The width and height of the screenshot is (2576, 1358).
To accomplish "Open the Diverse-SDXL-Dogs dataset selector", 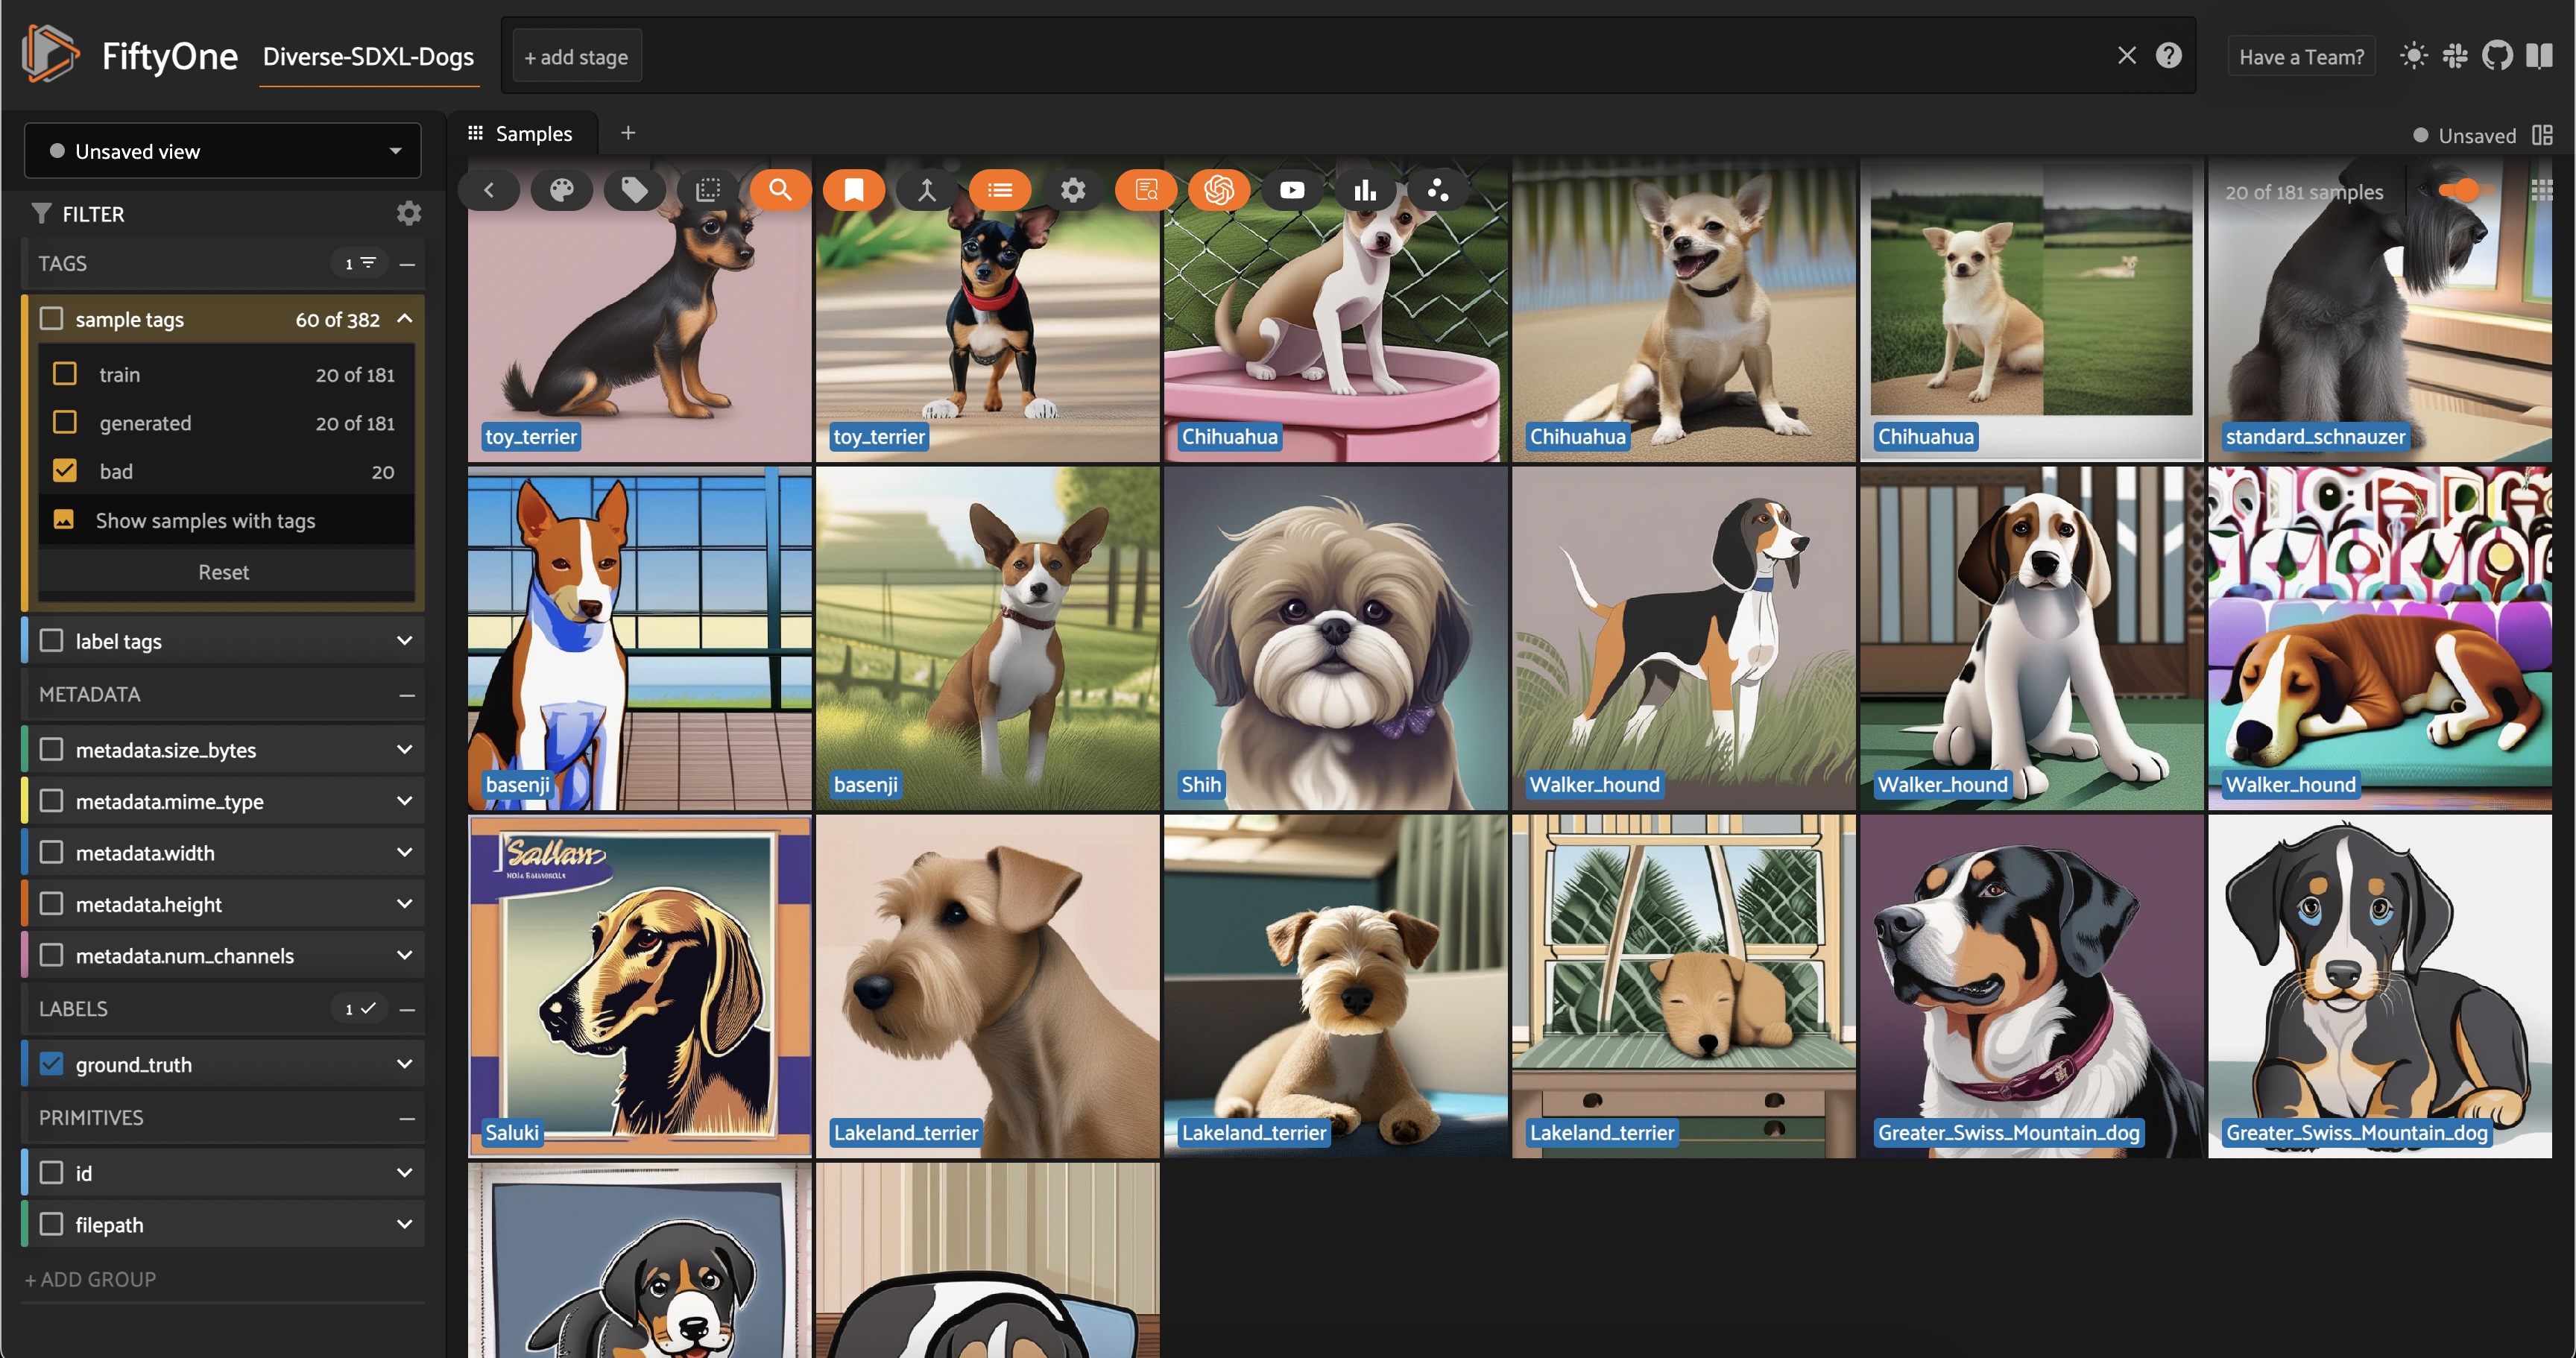I will [368, 57].
